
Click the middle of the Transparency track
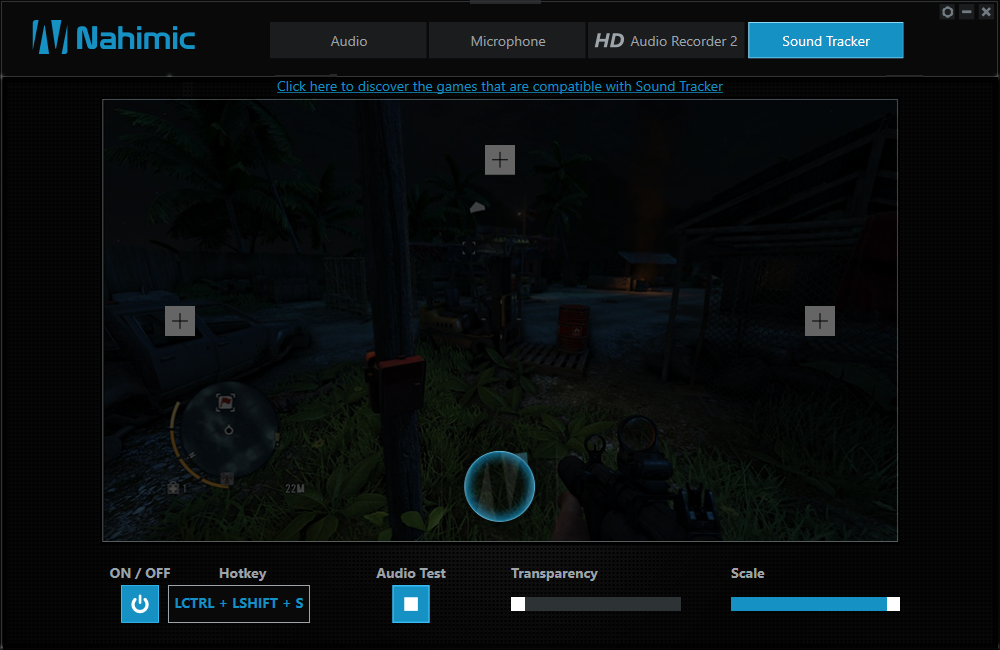click(596, 604)
